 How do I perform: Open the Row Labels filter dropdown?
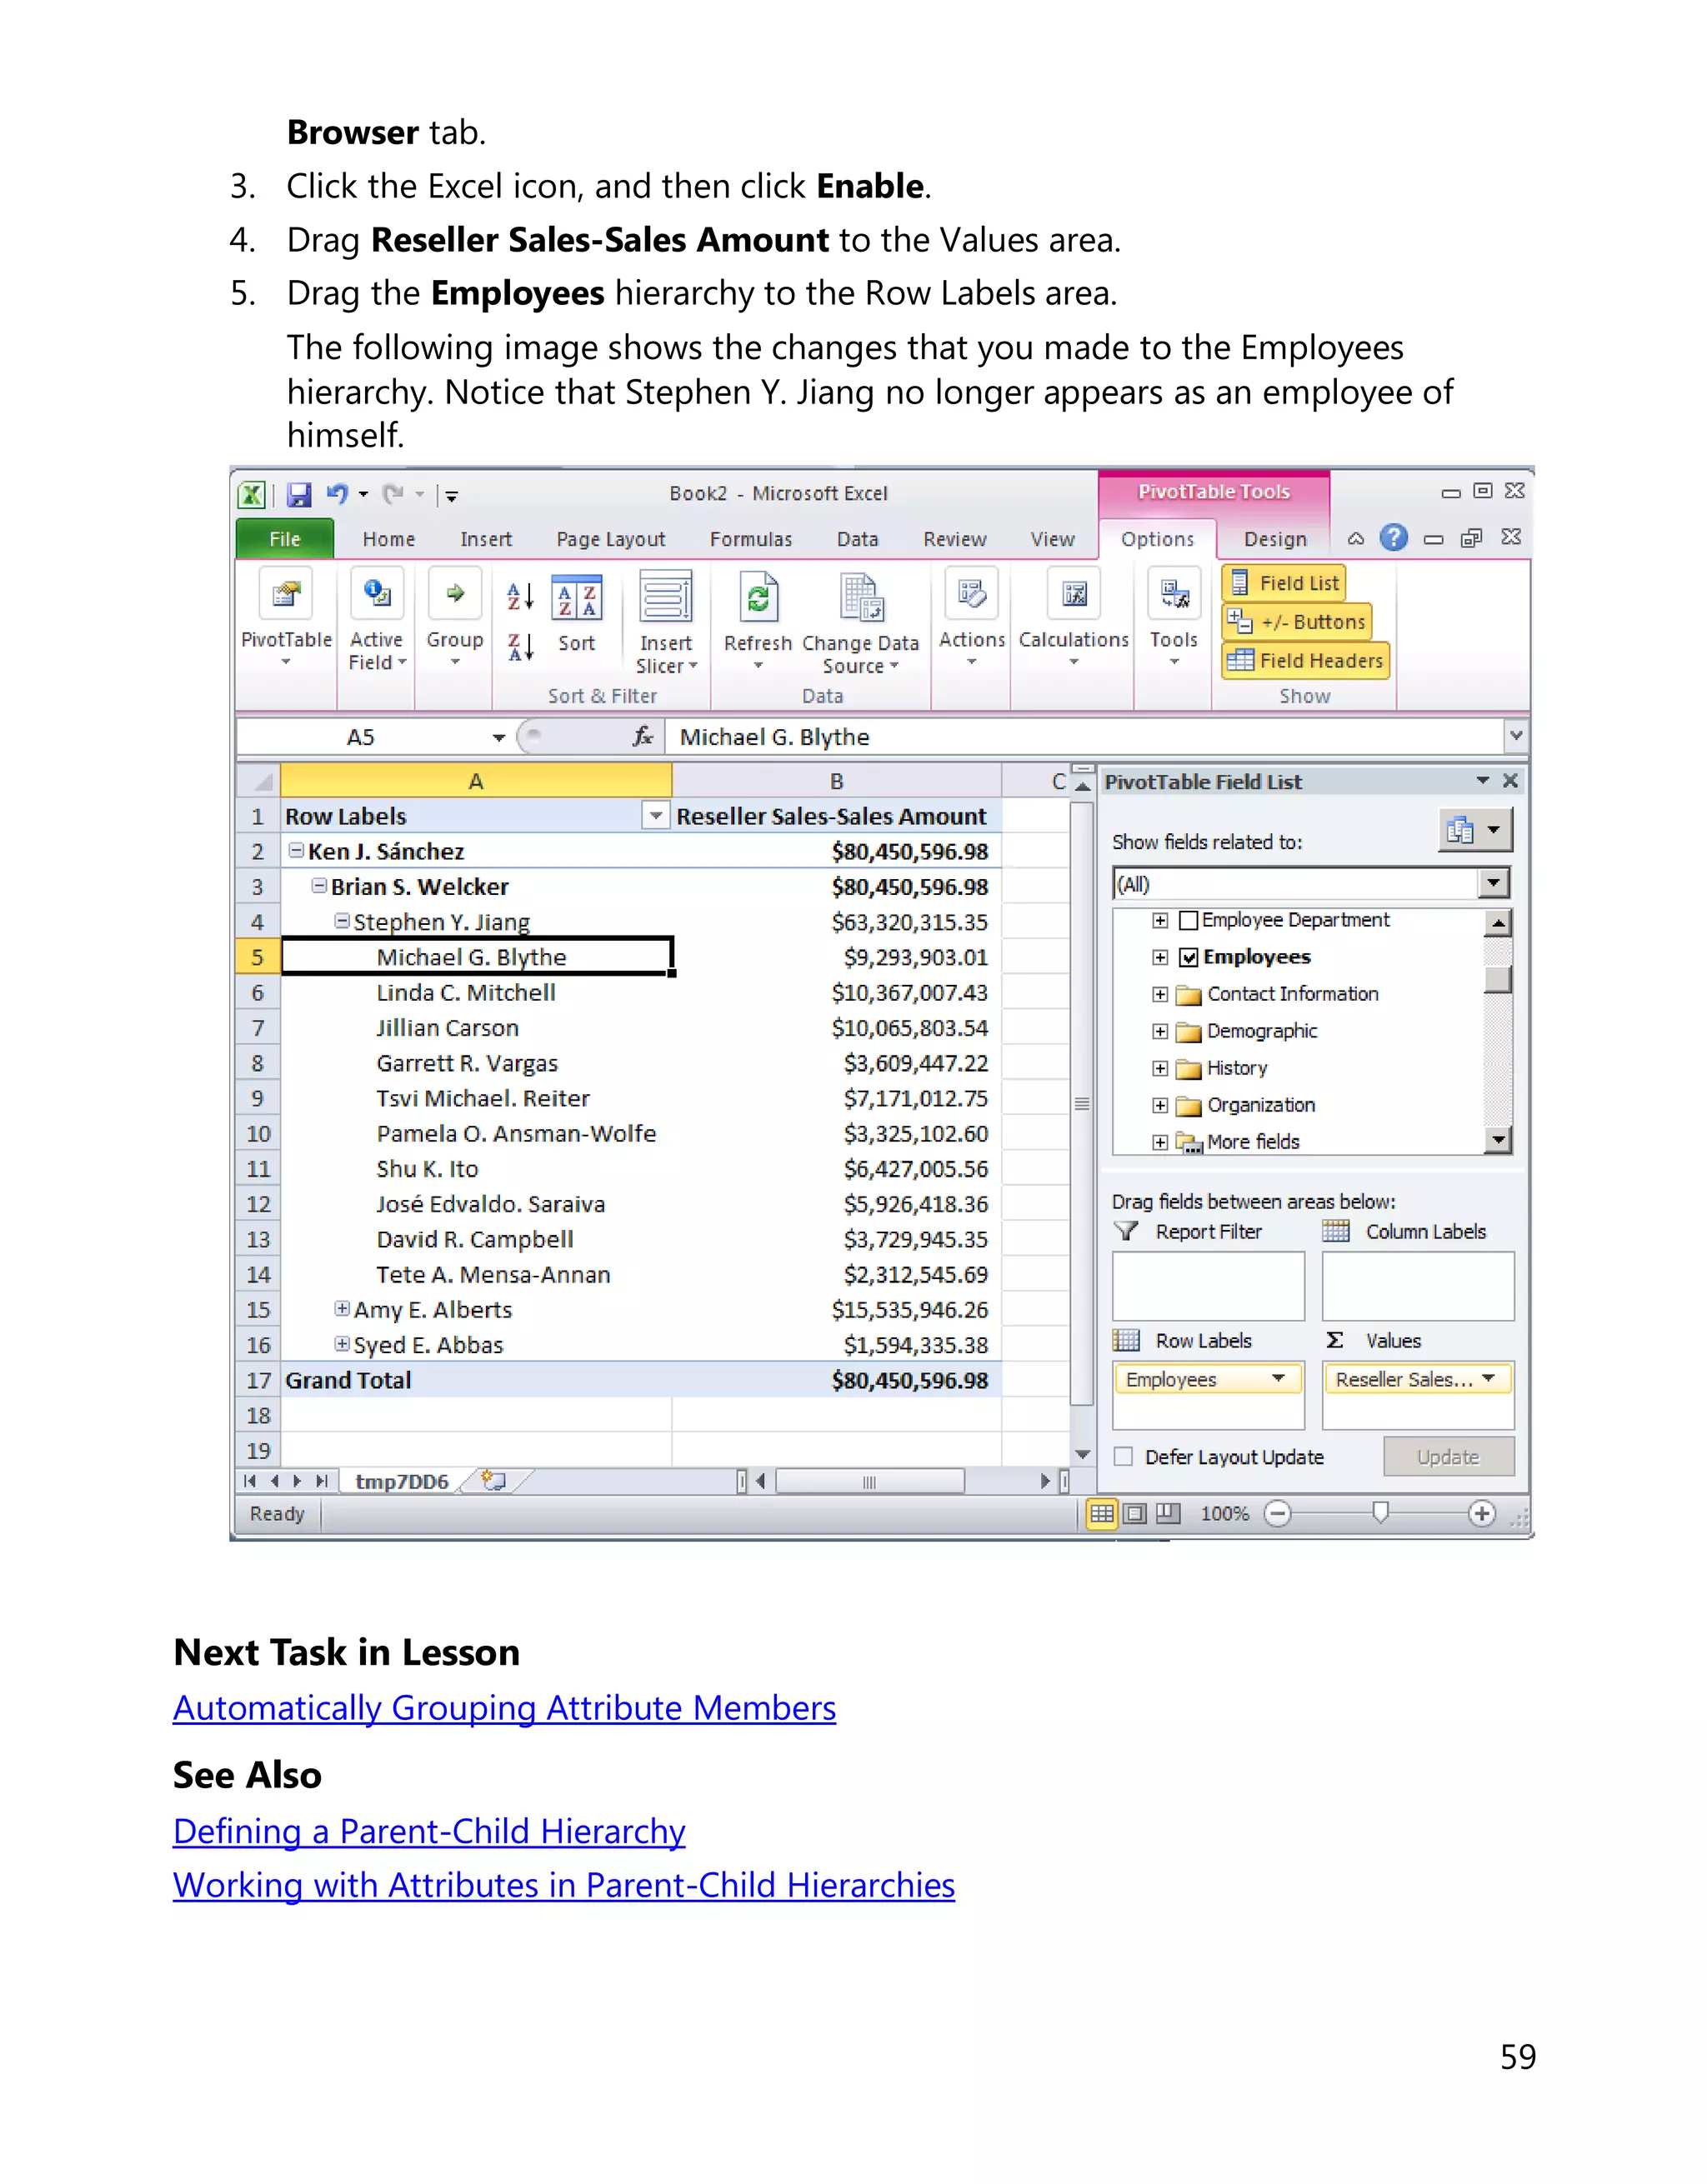[x=656, y=816]
